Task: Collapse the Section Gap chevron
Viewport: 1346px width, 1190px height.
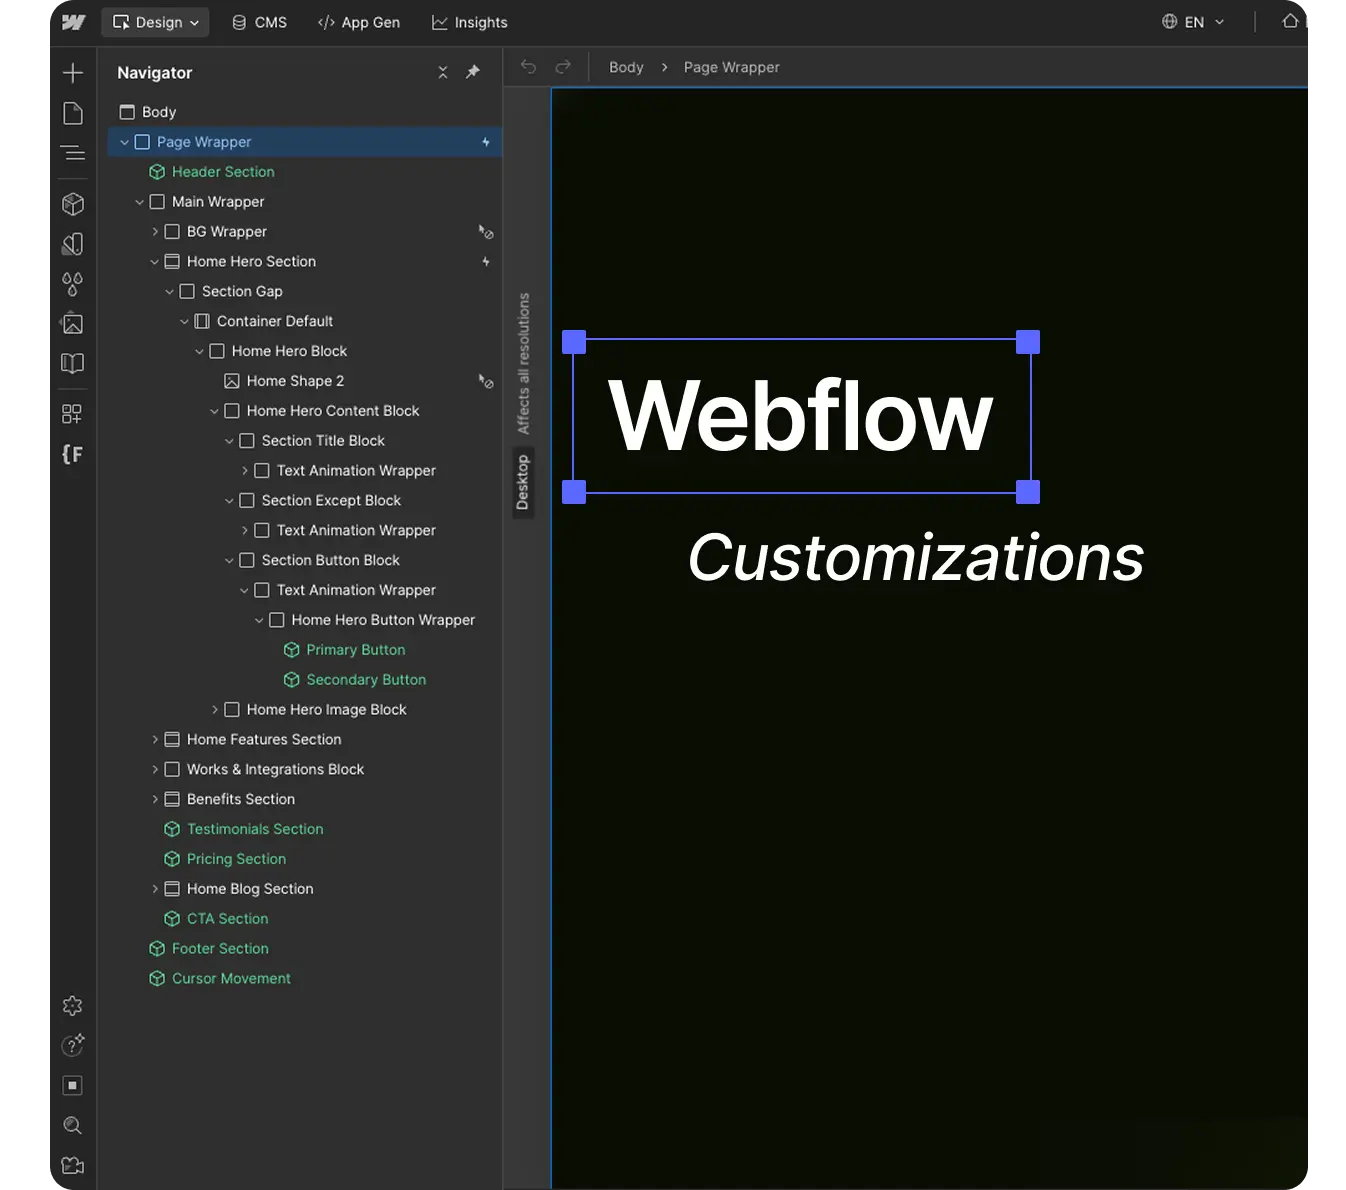Action: (x=169, y=292)
